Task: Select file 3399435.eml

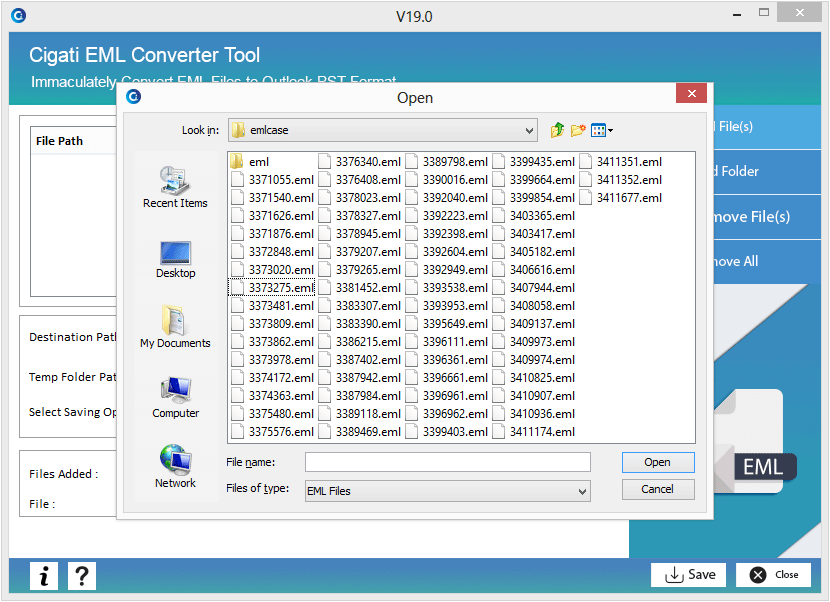Action: (x=534, y=161)
